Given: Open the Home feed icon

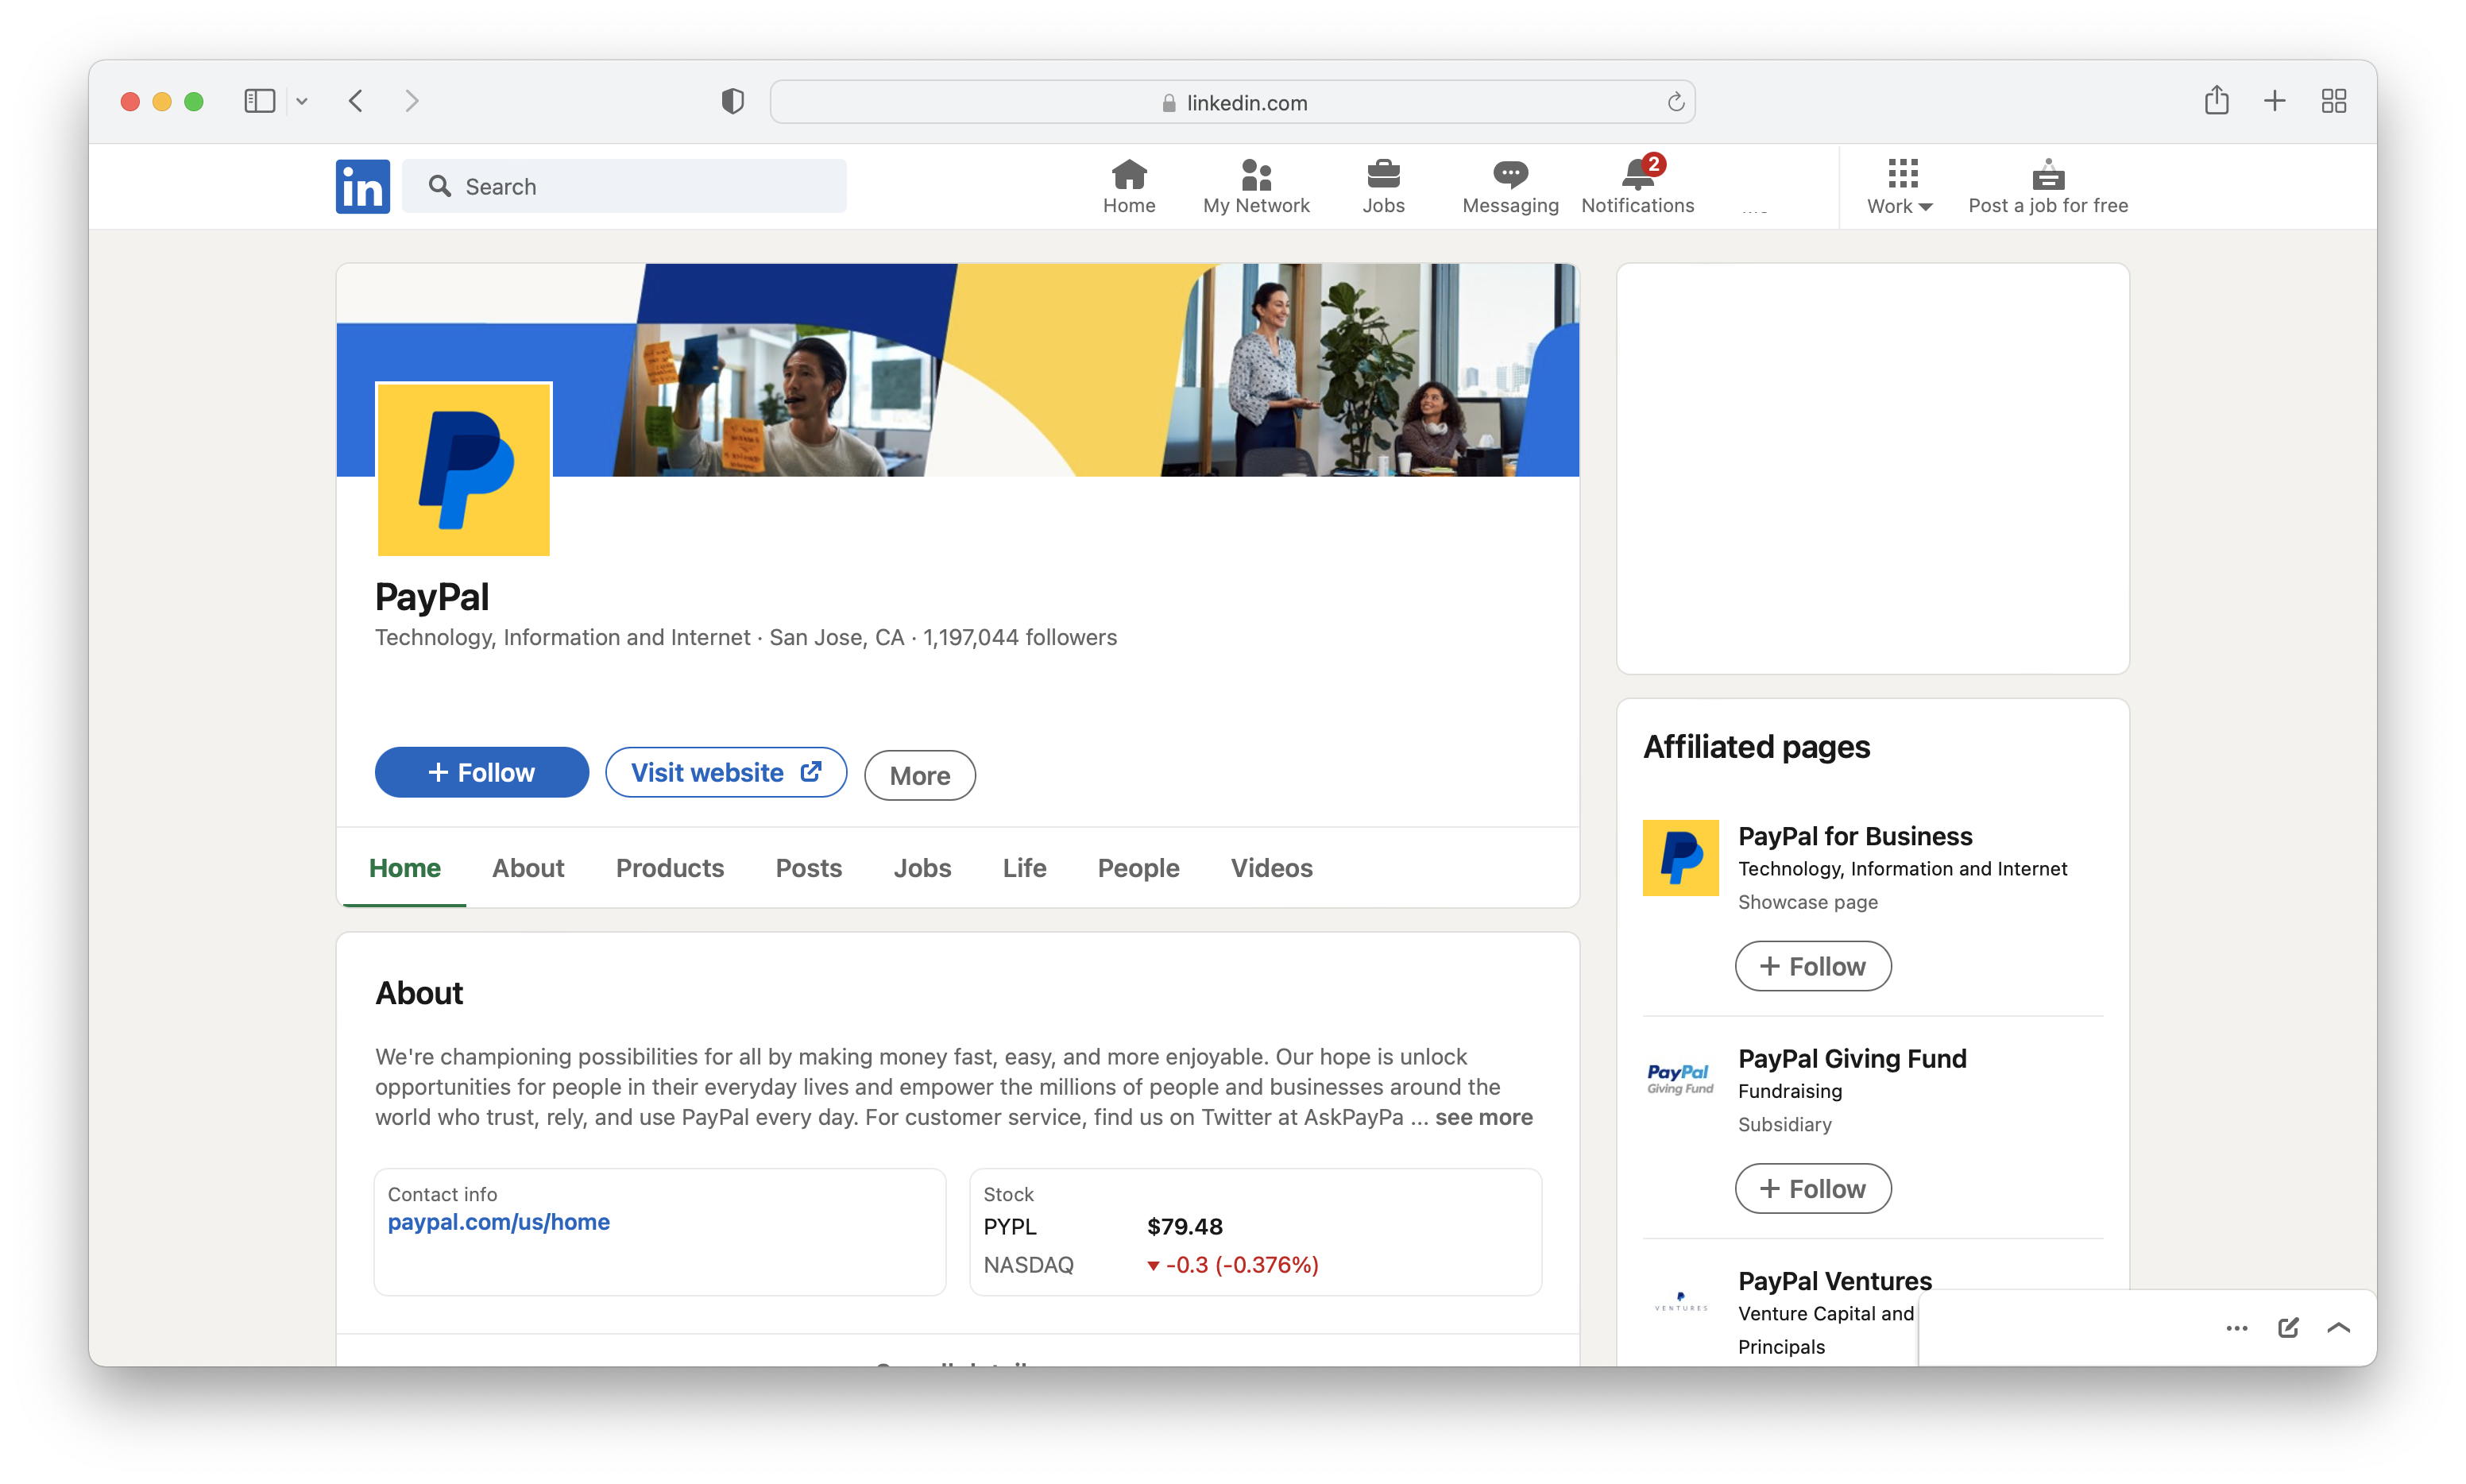Looking at the screenshot, I should tap(1129, 187).
